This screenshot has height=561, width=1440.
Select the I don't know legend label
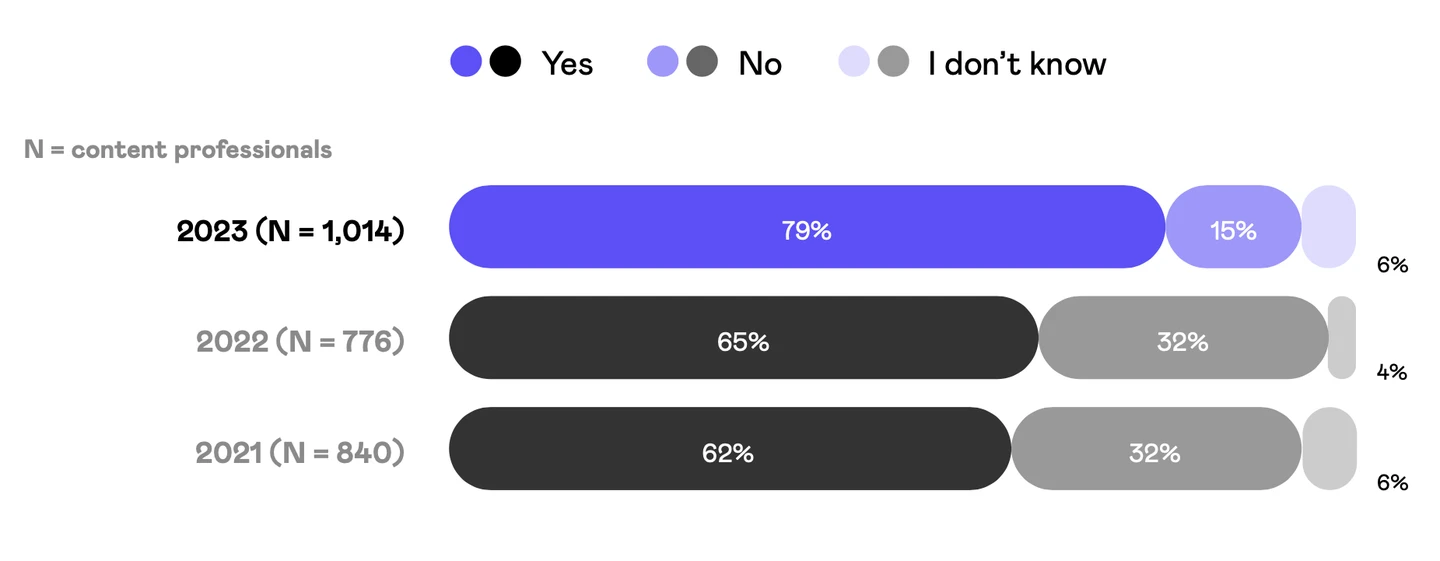point(1017,64)
